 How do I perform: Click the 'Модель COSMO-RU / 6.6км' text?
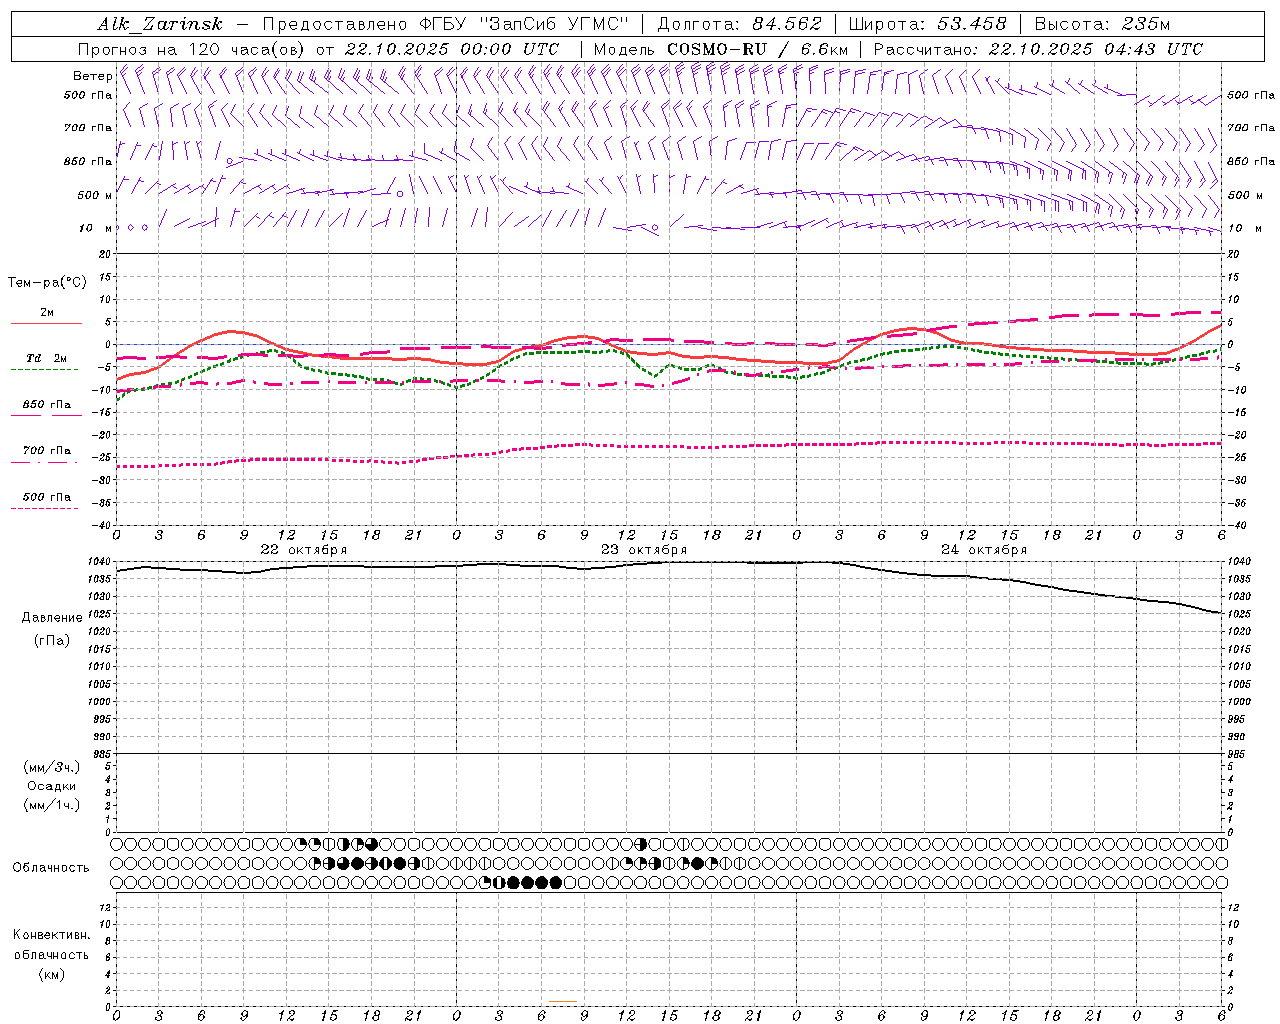click(721, 49)
